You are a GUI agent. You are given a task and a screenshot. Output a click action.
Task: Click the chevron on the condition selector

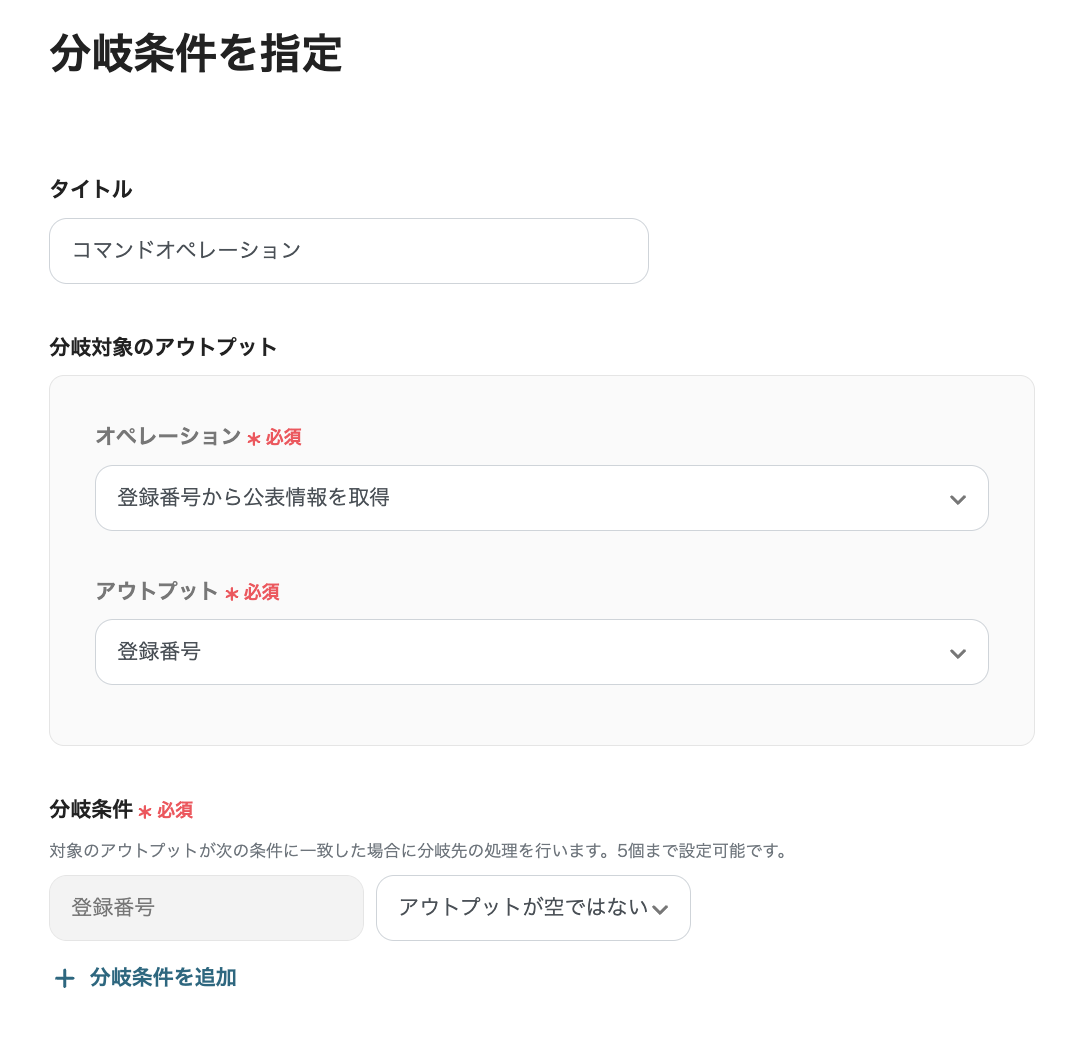click(660, 908)
